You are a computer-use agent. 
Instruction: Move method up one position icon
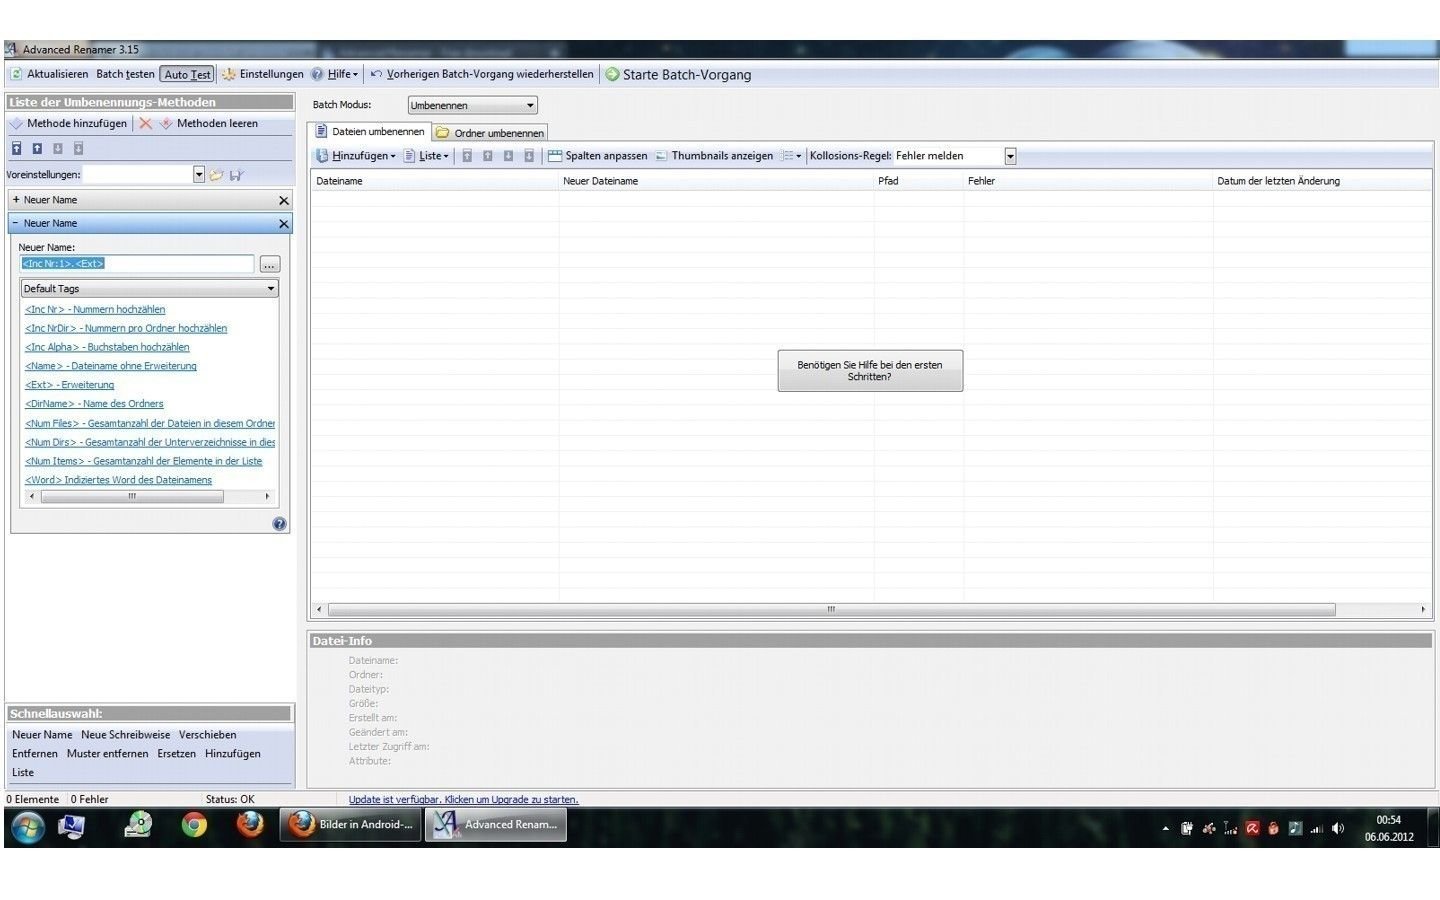(37, 149)
